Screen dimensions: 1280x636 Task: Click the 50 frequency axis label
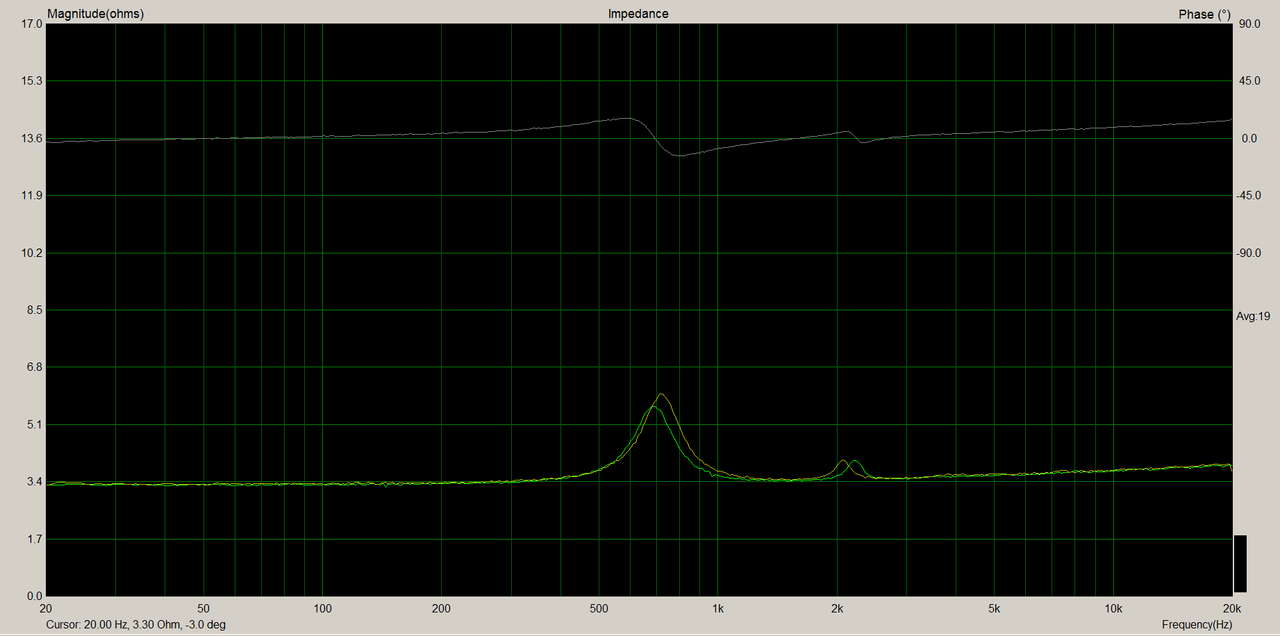tap(203, 608)
